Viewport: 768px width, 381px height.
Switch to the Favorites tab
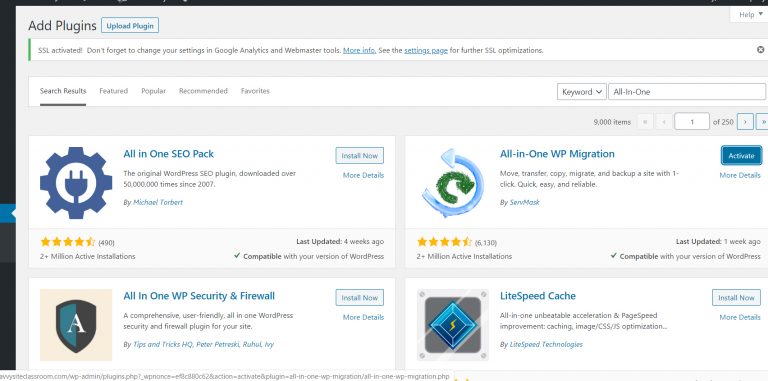click(x=255, y=91)
